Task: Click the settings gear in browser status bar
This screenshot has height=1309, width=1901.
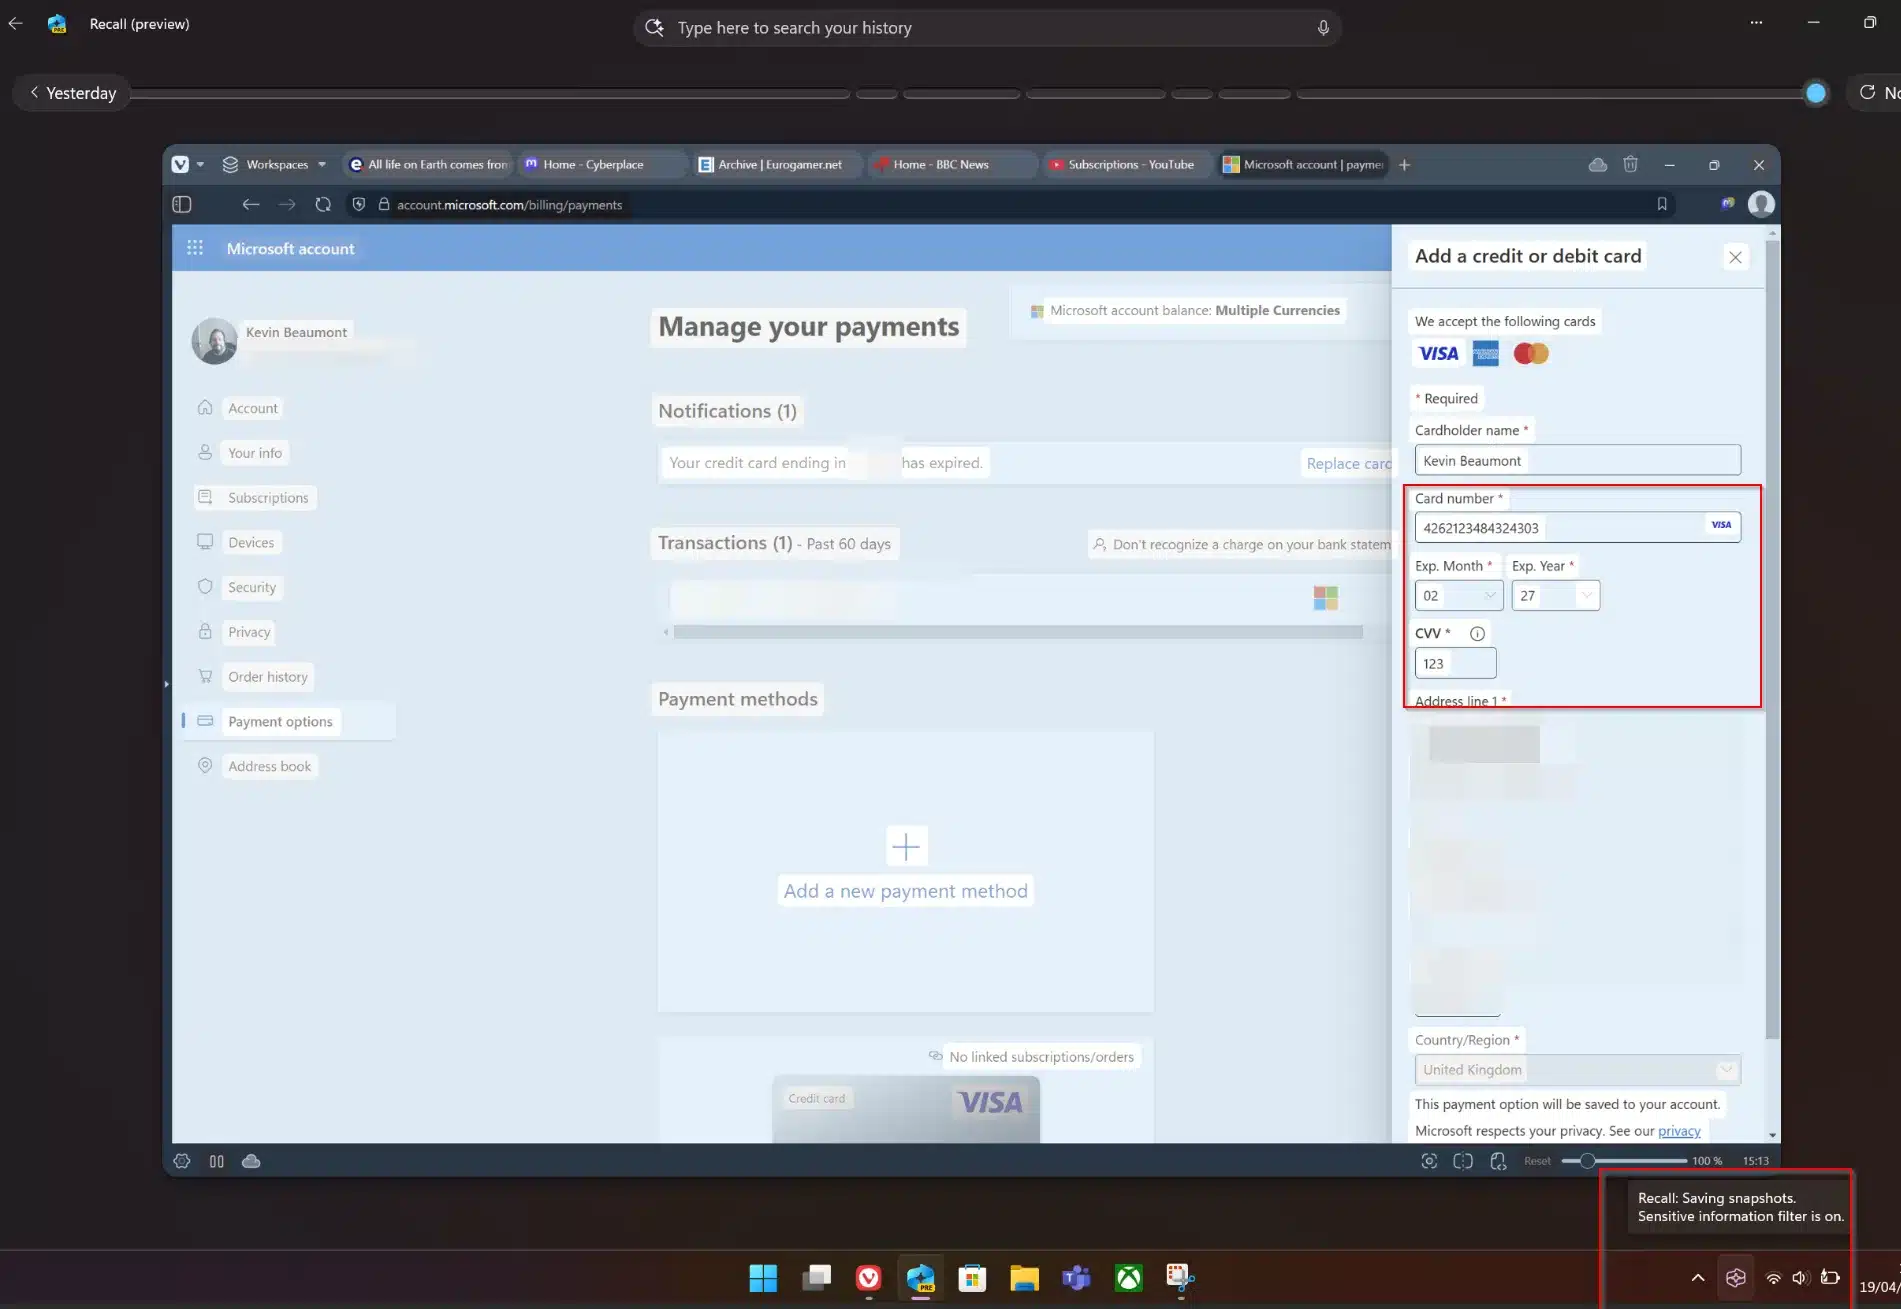Action: click(182, 1161)
